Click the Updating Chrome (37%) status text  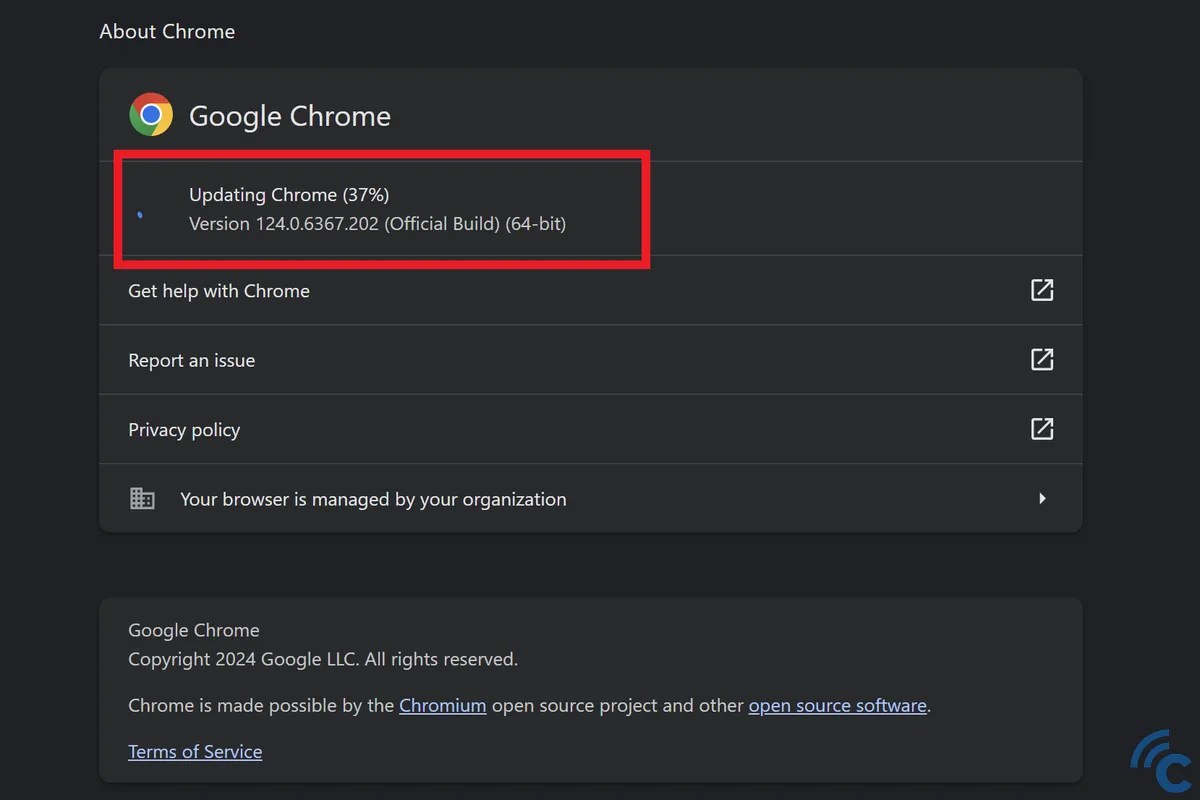(289, 194)
